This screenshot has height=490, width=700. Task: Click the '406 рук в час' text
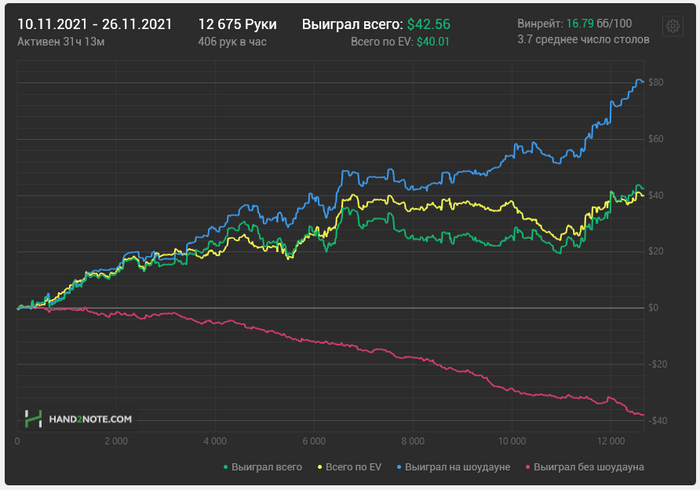(232, 42)
